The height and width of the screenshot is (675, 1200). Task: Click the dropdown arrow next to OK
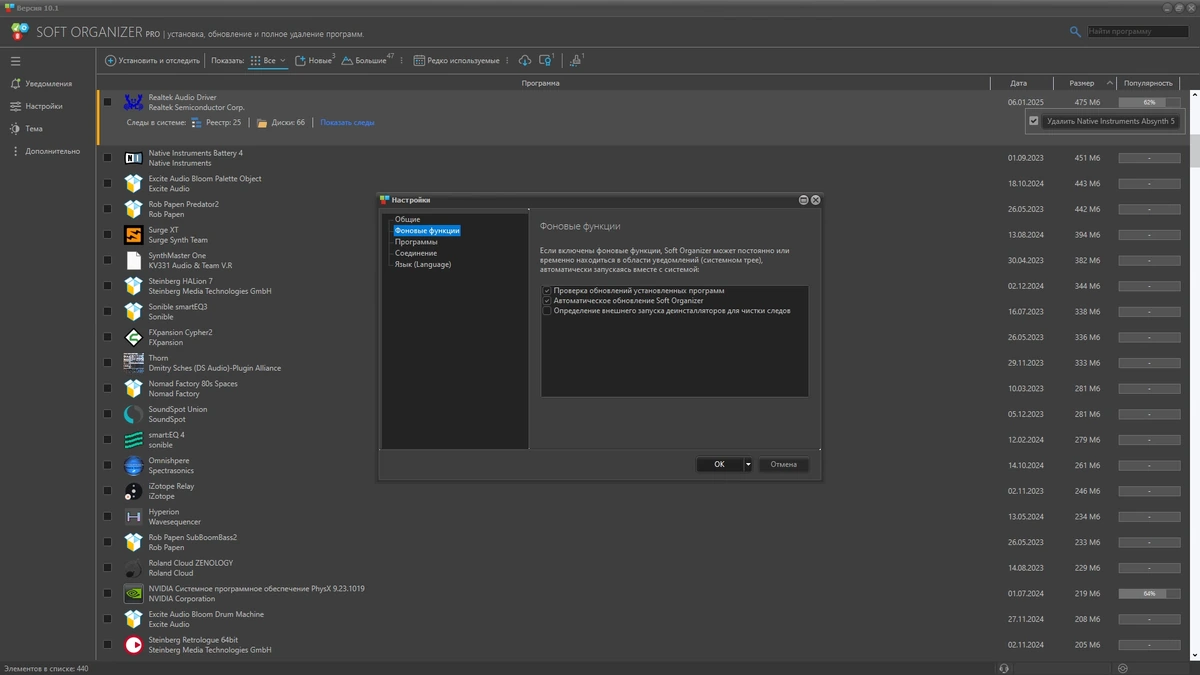747,464
